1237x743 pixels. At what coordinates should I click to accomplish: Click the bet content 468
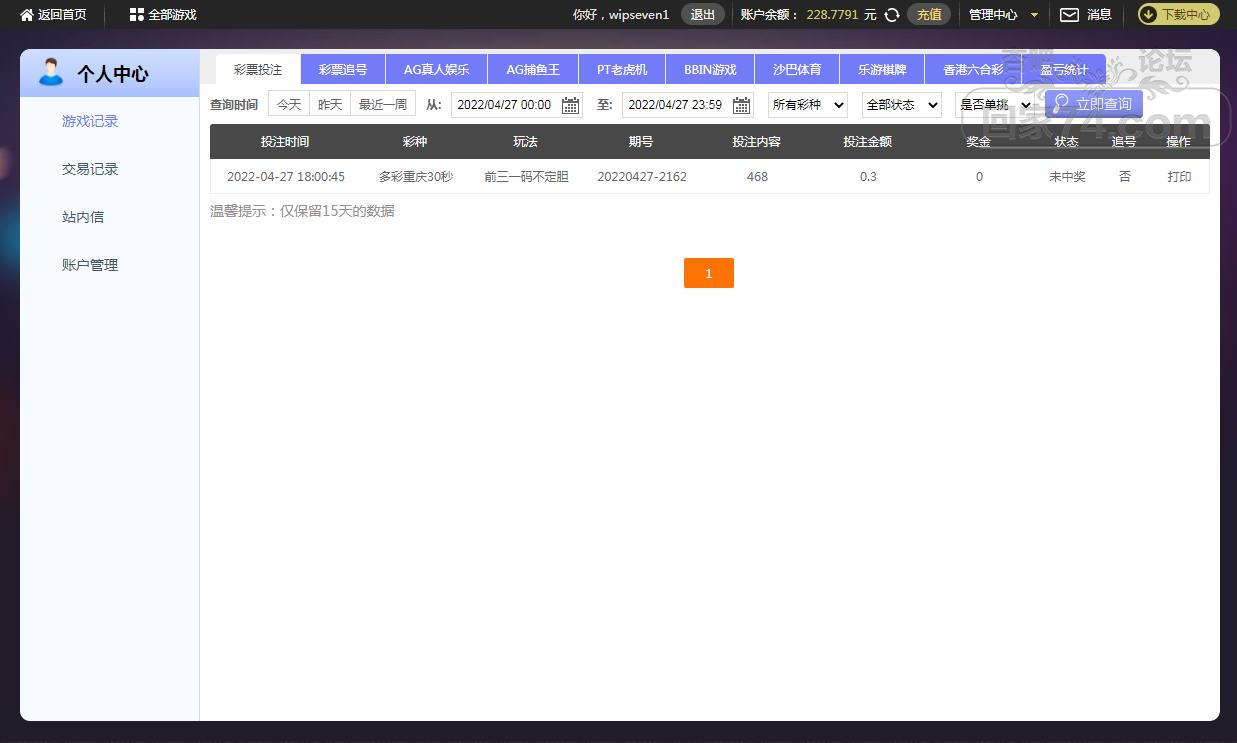(757, 177)
